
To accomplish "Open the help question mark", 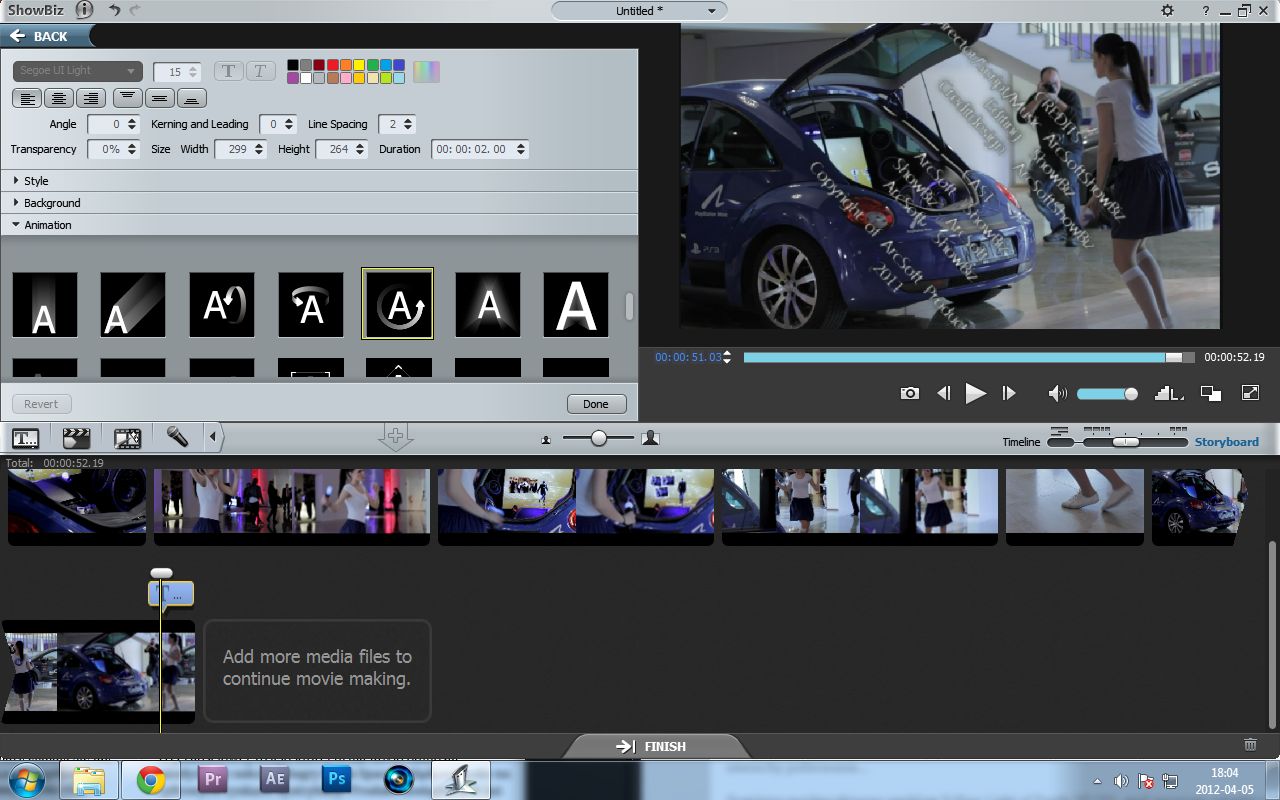I will click(1205, 10).
